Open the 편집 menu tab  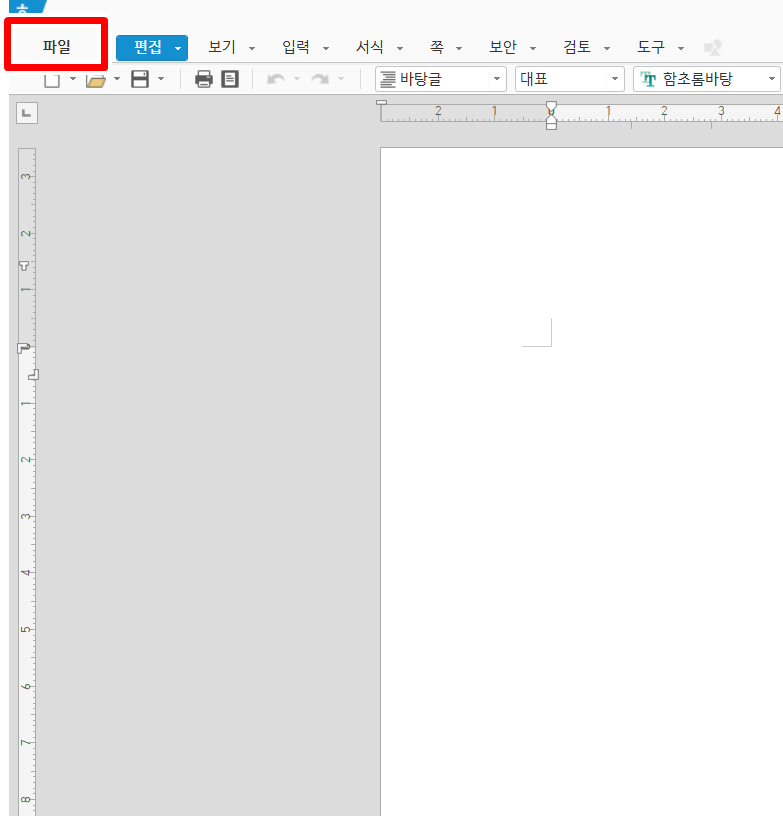[148, 47]
